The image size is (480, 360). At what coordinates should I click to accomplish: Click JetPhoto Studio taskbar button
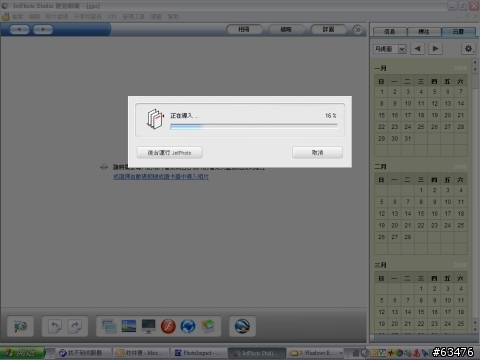click(x=257, y=353)
